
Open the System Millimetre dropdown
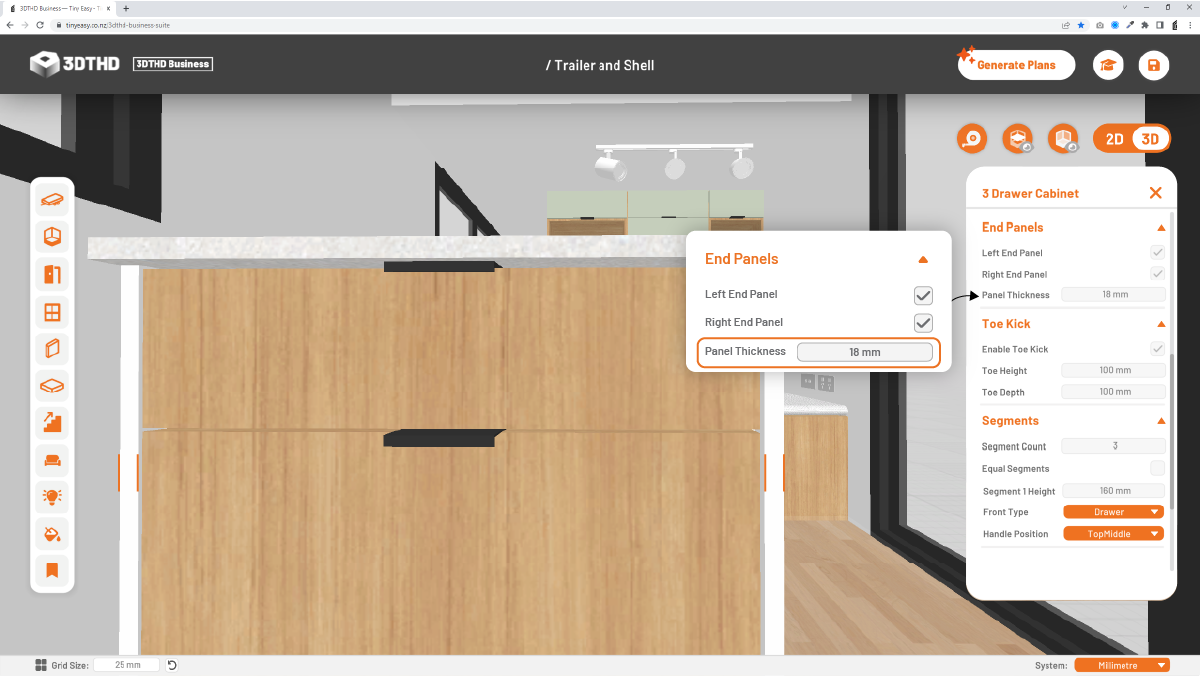pos(1122,665)
